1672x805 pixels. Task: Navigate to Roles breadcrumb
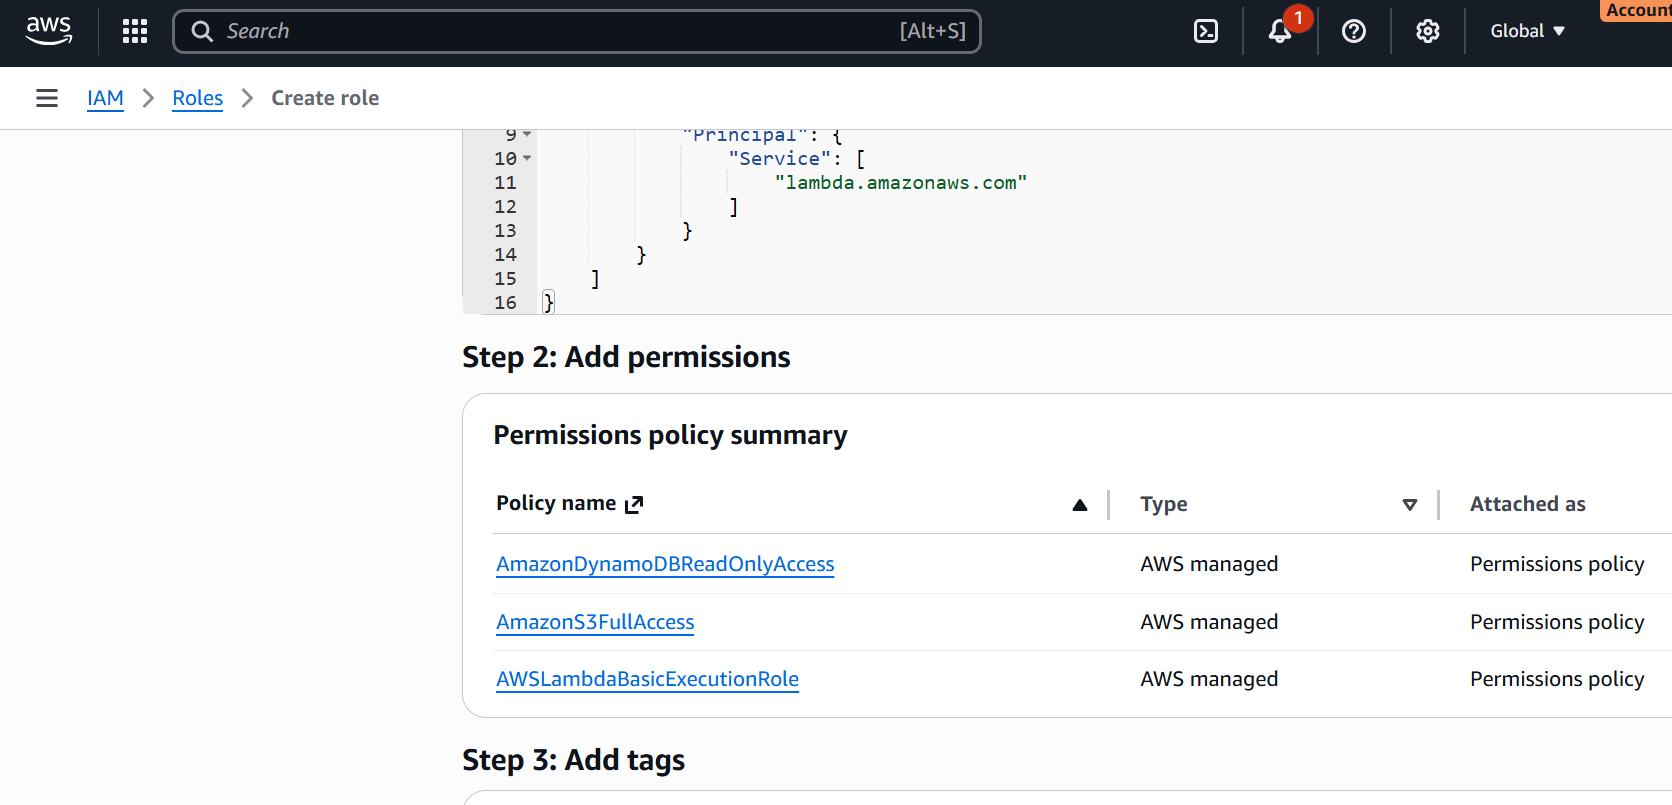[x=198, y=98]
